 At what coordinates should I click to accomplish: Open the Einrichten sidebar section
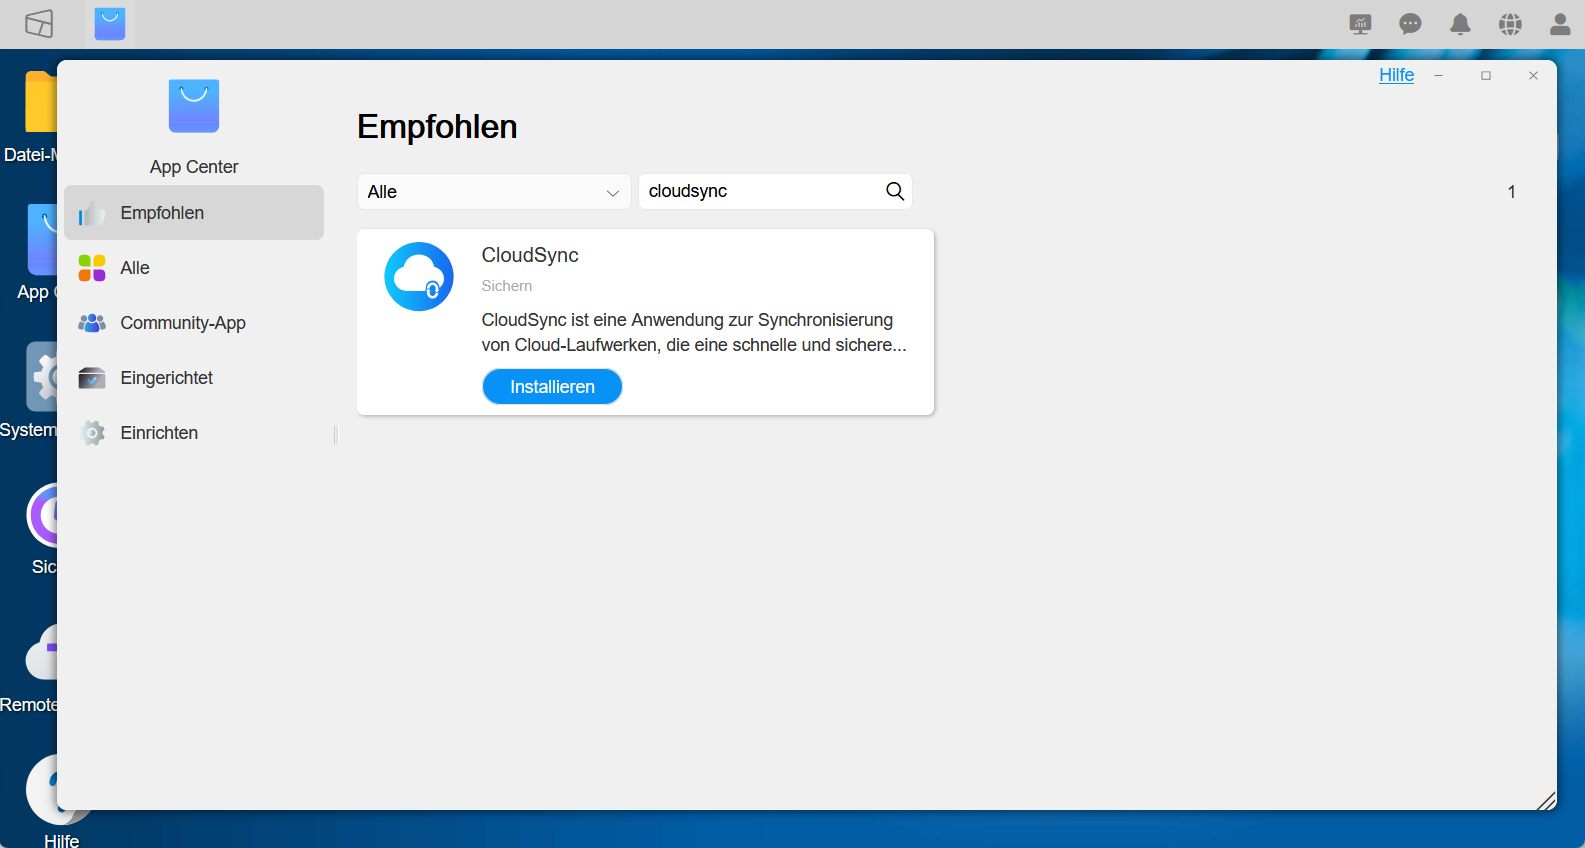click(194, 433)
